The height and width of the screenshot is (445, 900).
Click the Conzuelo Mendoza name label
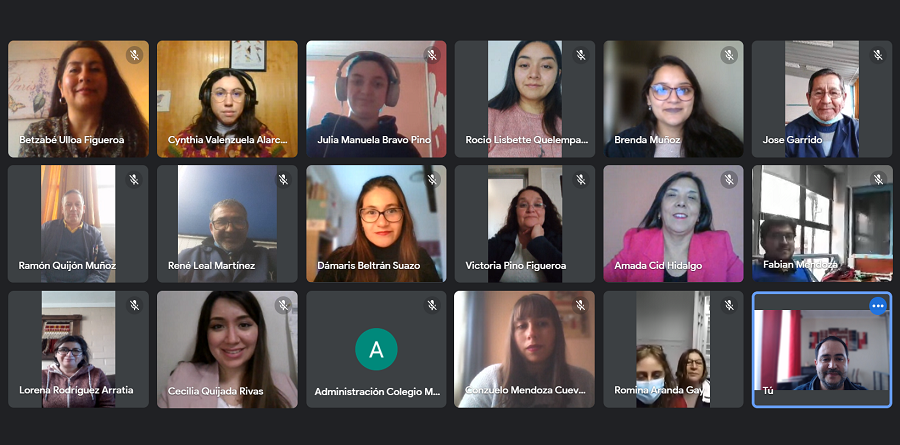pos(525,390)
